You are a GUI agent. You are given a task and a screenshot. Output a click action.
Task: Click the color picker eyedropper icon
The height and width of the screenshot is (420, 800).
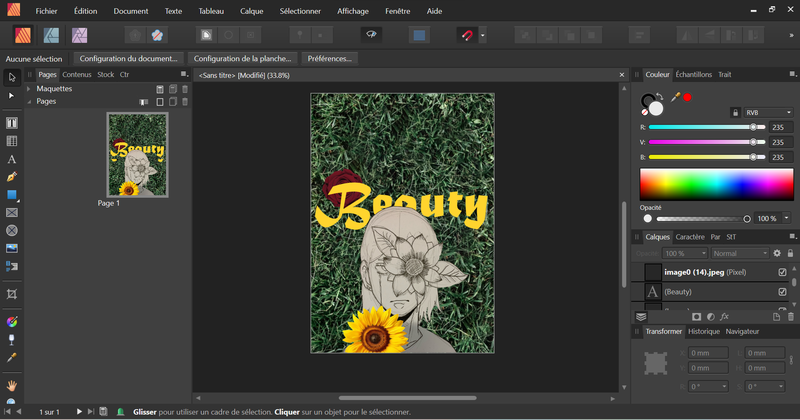pyautogui.click(x=676, y=97)
